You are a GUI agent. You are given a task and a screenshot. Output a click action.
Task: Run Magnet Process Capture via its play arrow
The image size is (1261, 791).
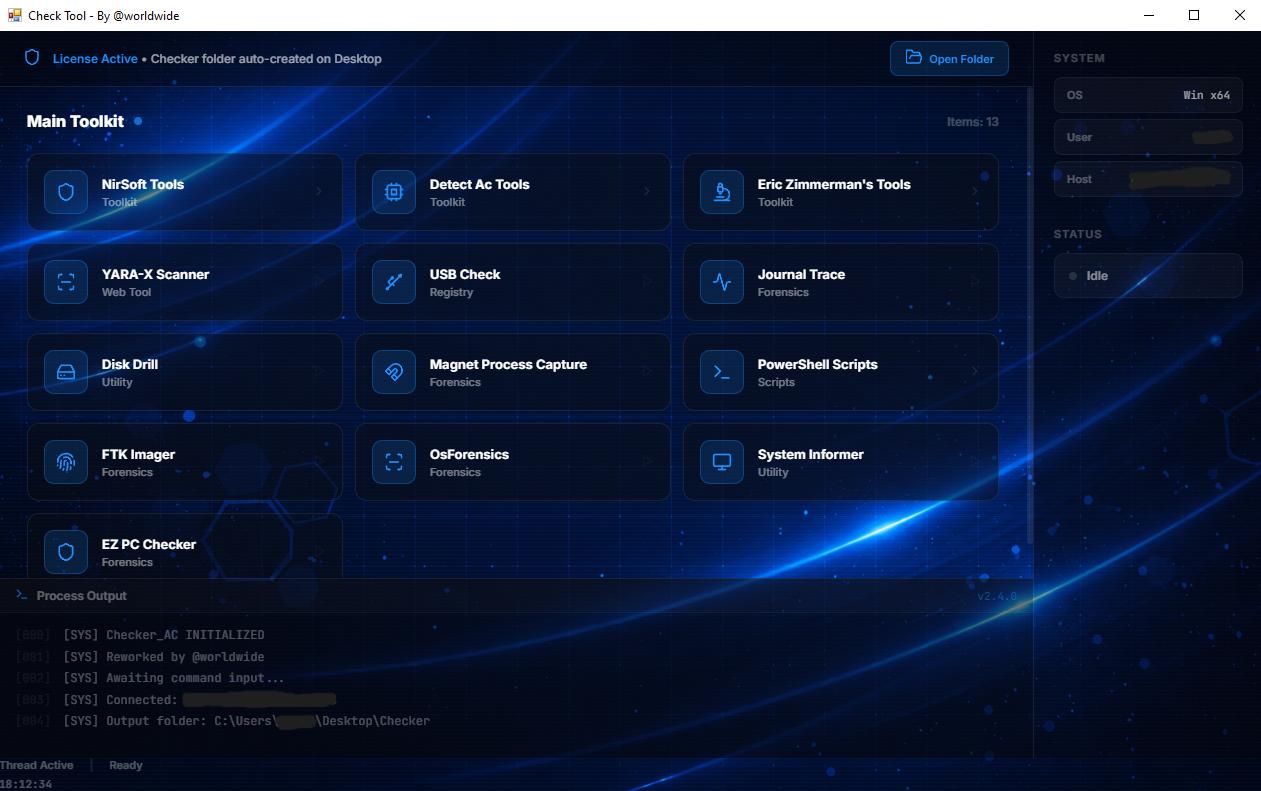tap(648, 372)
